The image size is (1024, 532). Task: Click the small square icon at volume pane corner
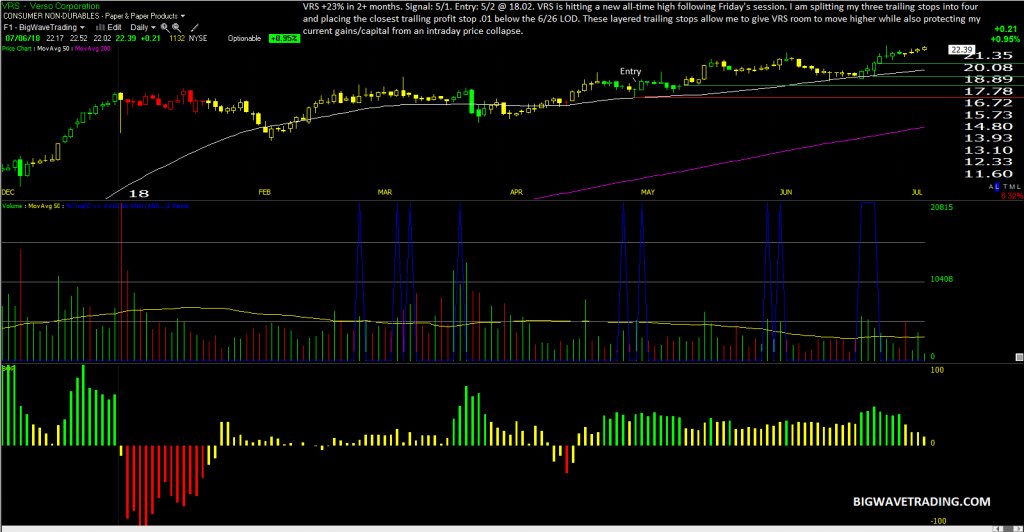1019,357
